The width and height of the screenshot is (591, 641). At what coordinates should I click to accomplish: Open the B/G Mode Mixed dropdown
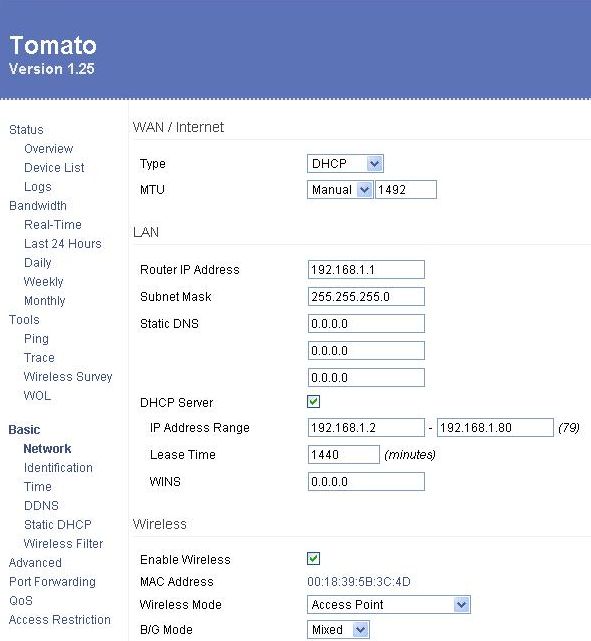pos(338,630)
